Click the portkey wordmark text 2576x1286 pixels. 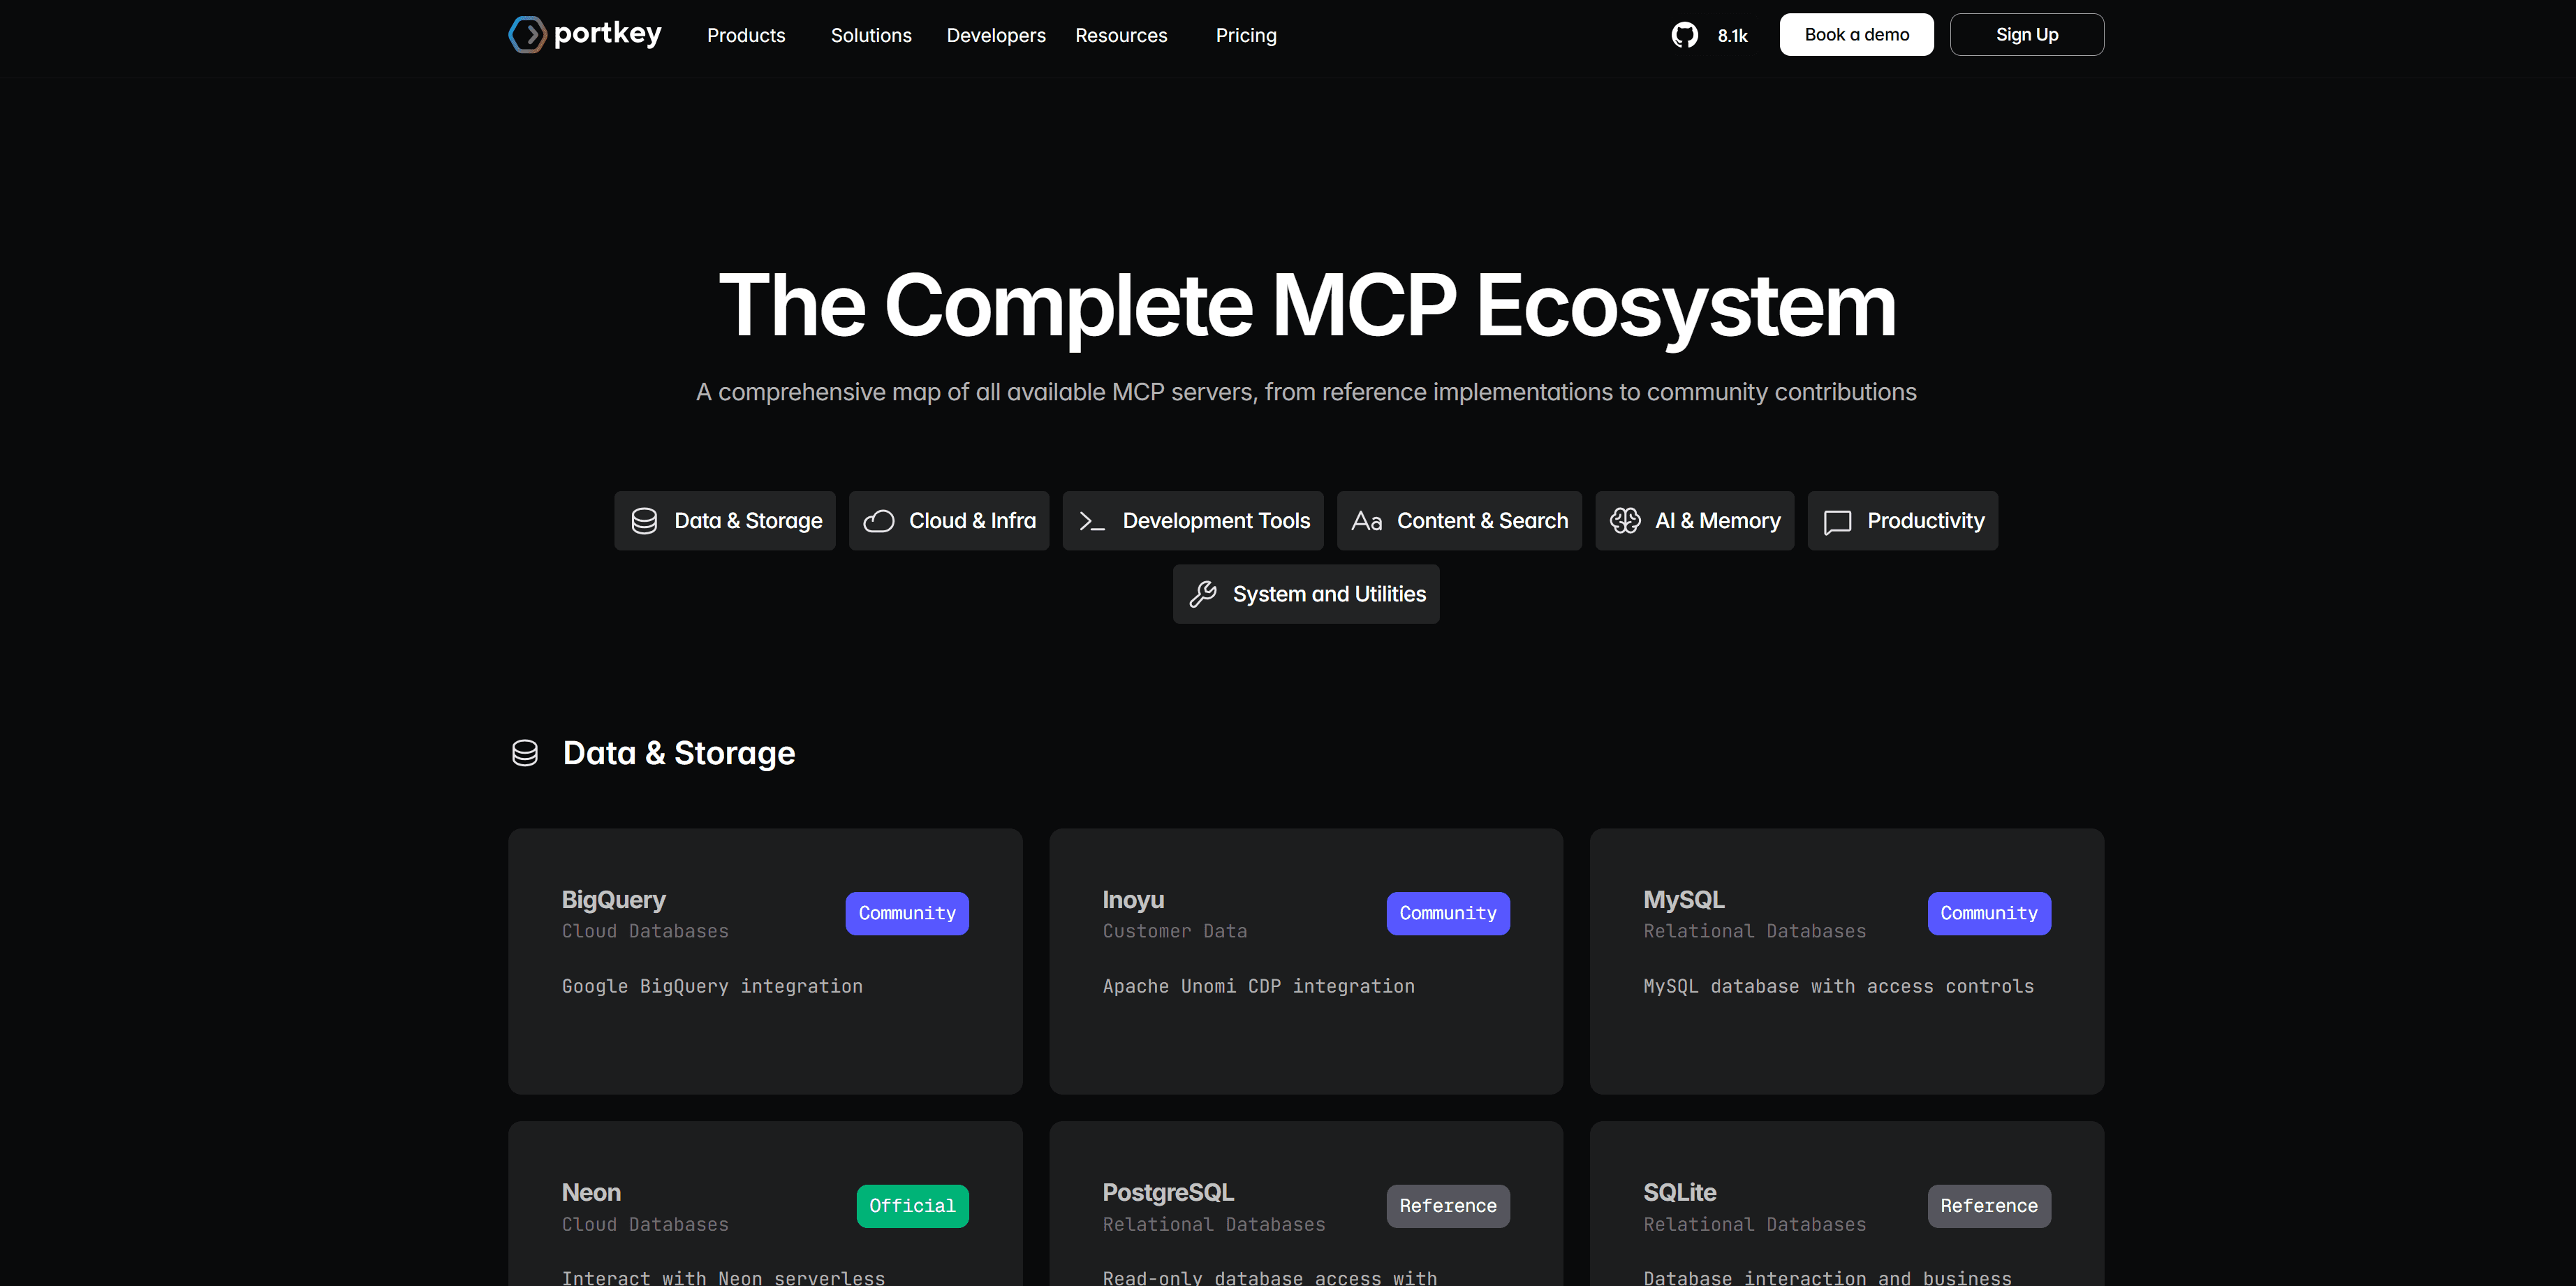pos(607,34)
